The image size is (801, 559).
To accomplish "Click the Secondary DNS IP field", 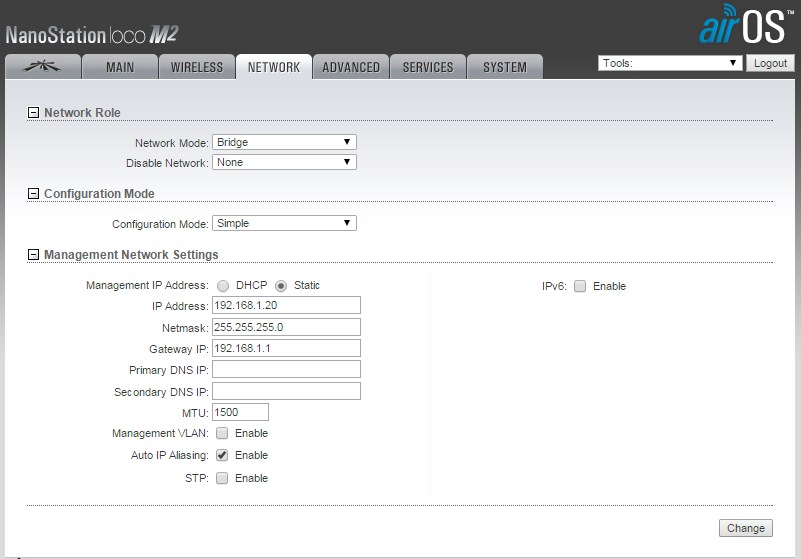I will click(x=286, y=391).
